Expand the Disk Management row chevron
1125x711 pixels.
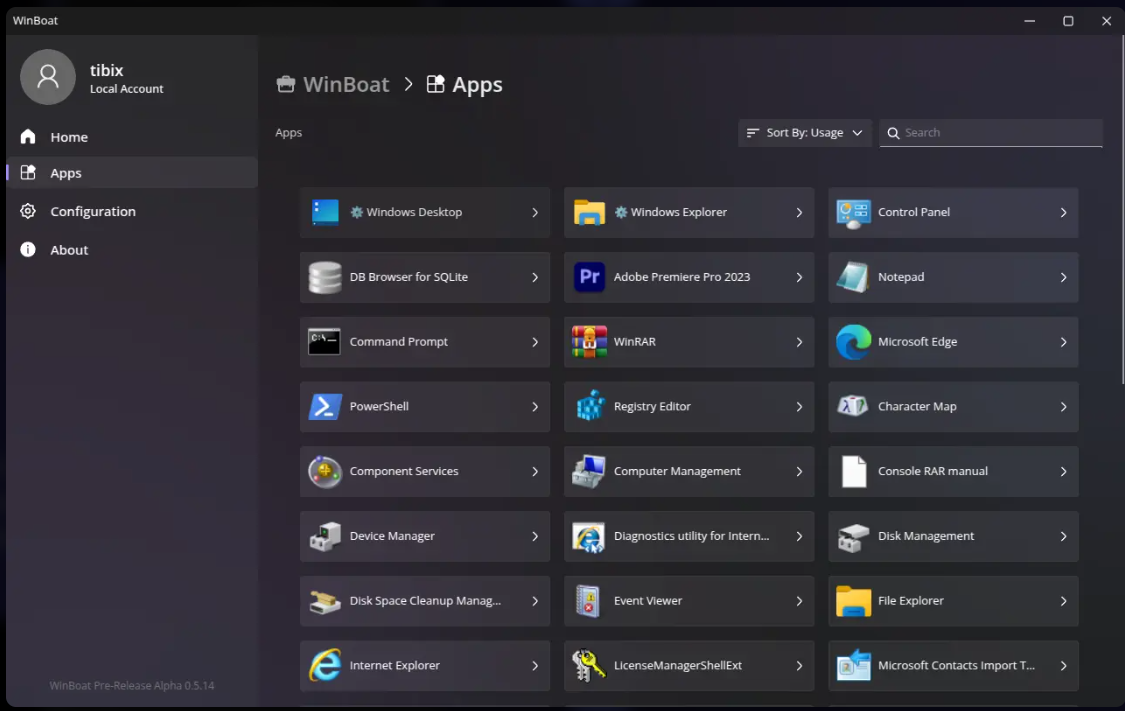(1063, 537)
